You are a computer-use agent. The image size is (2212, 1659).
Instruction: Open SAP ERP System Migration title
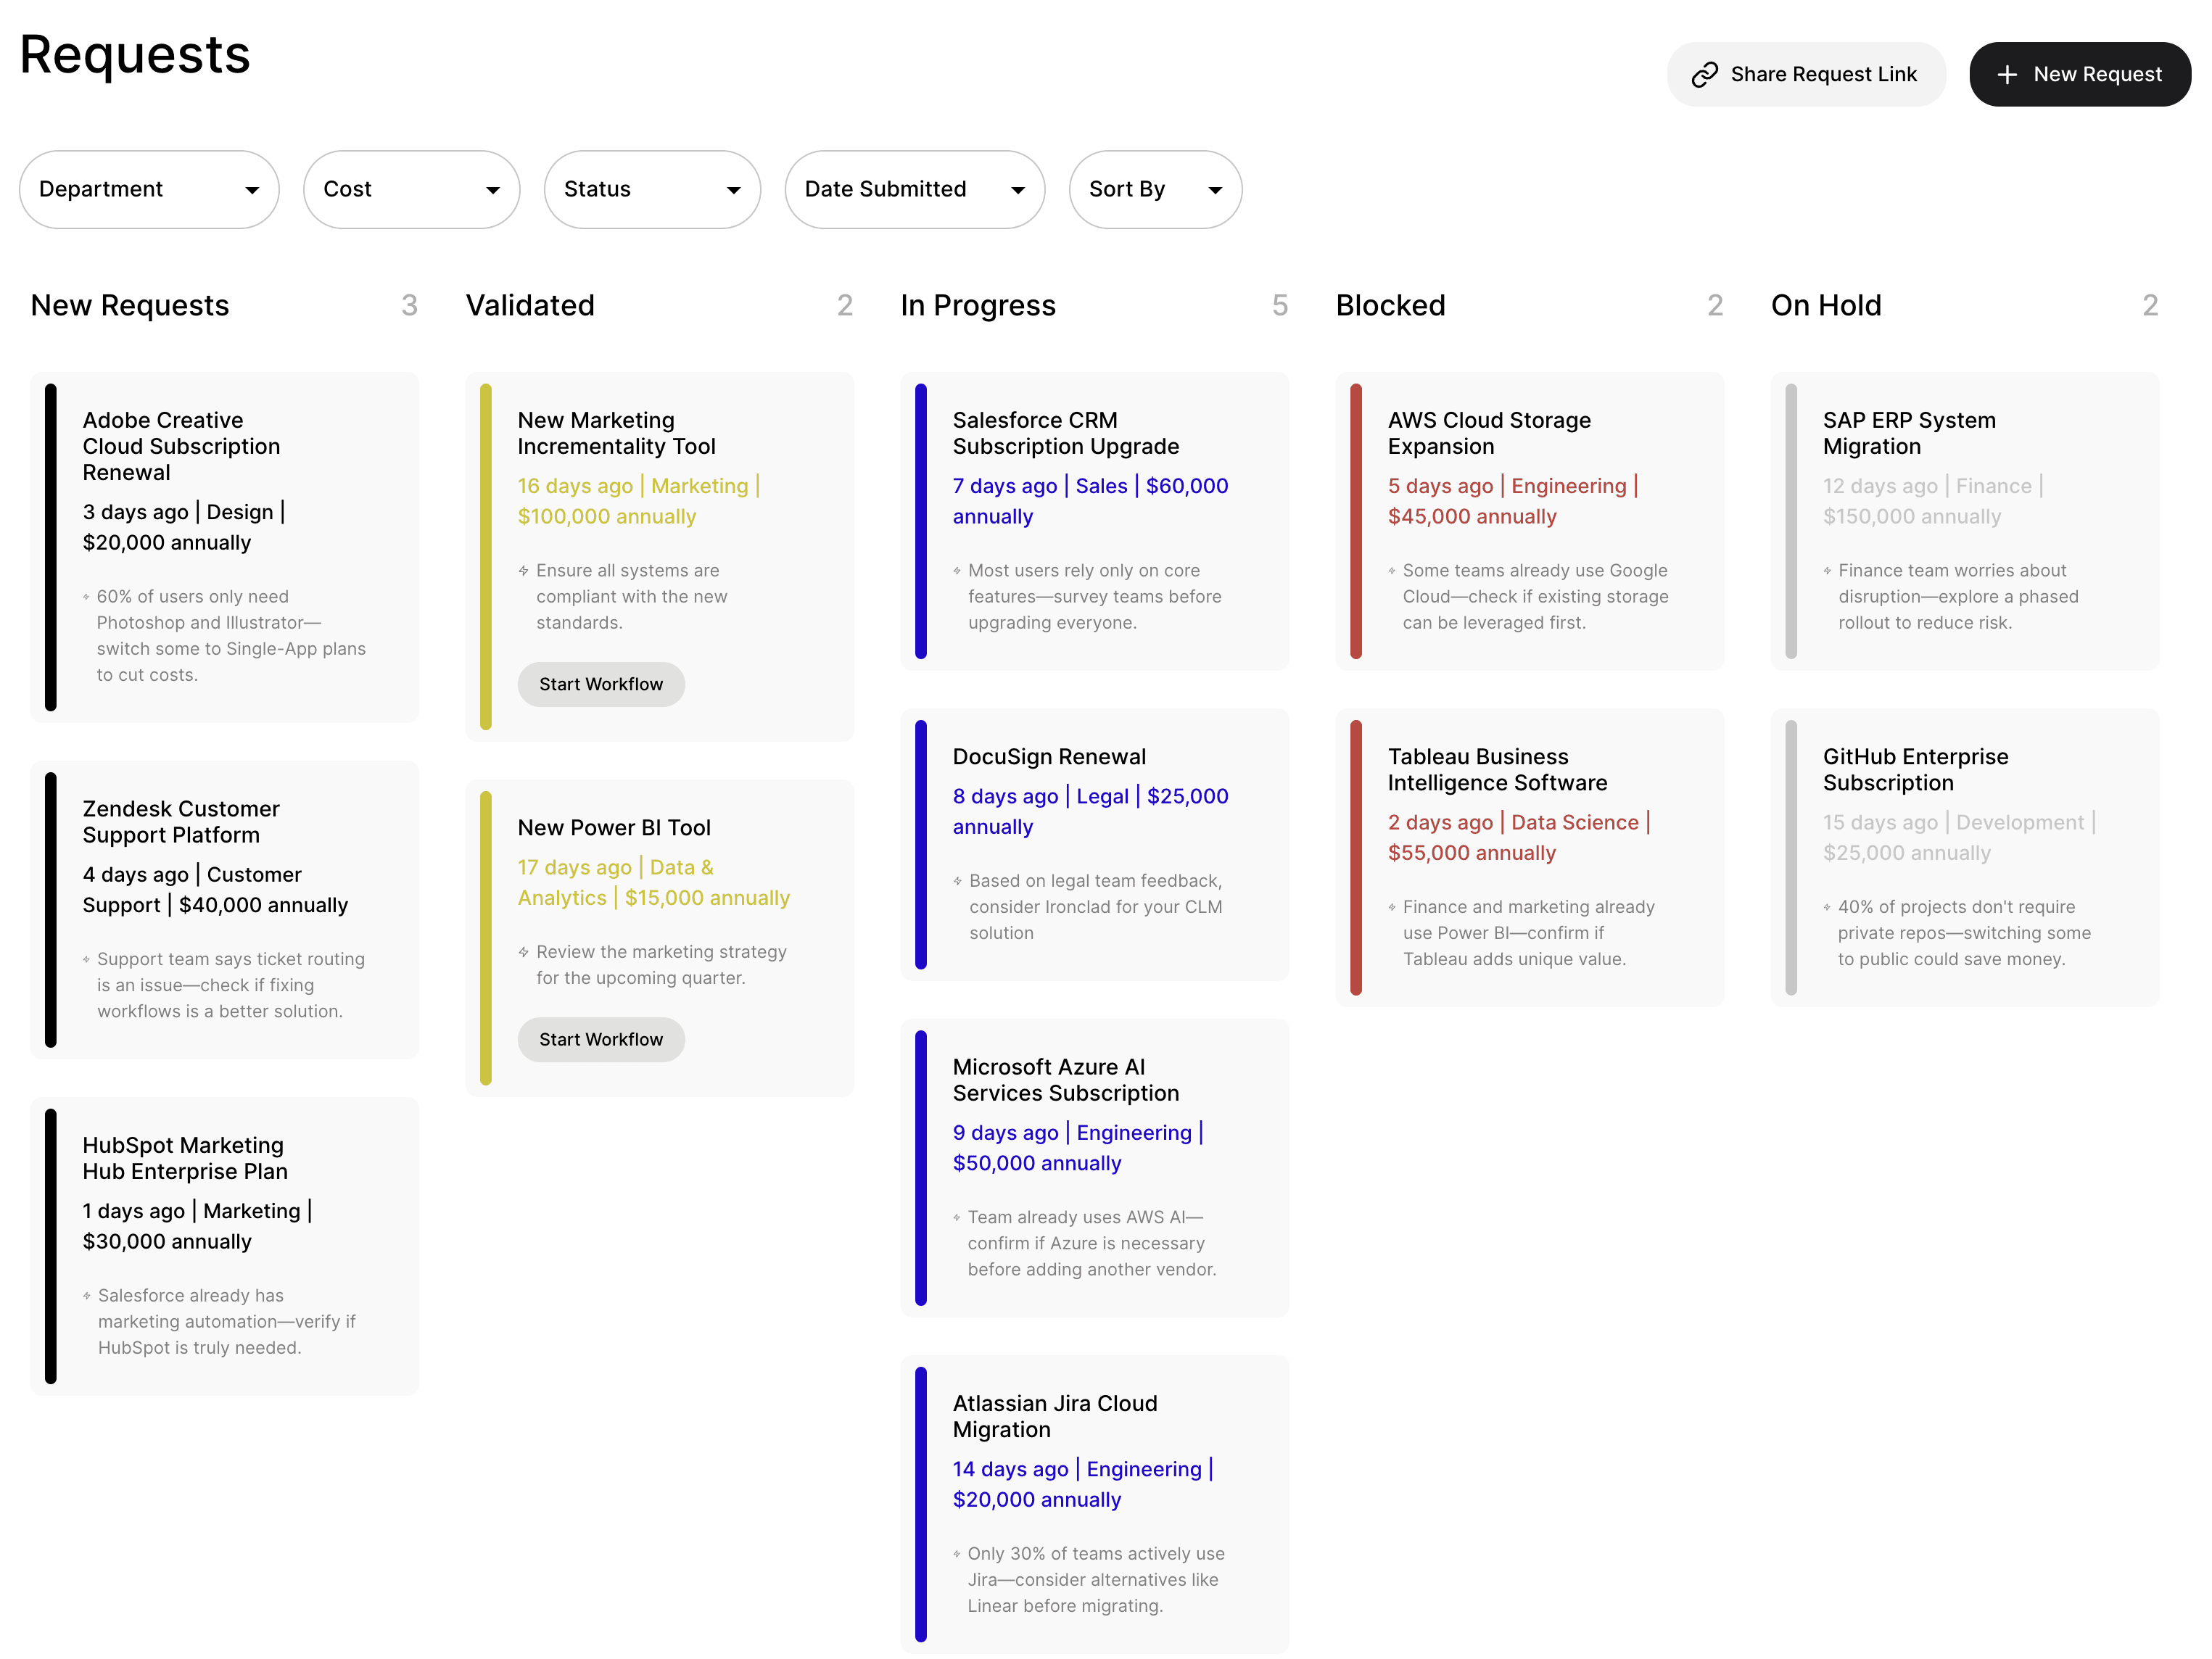pyautogui.click(x=1909, y=434)
